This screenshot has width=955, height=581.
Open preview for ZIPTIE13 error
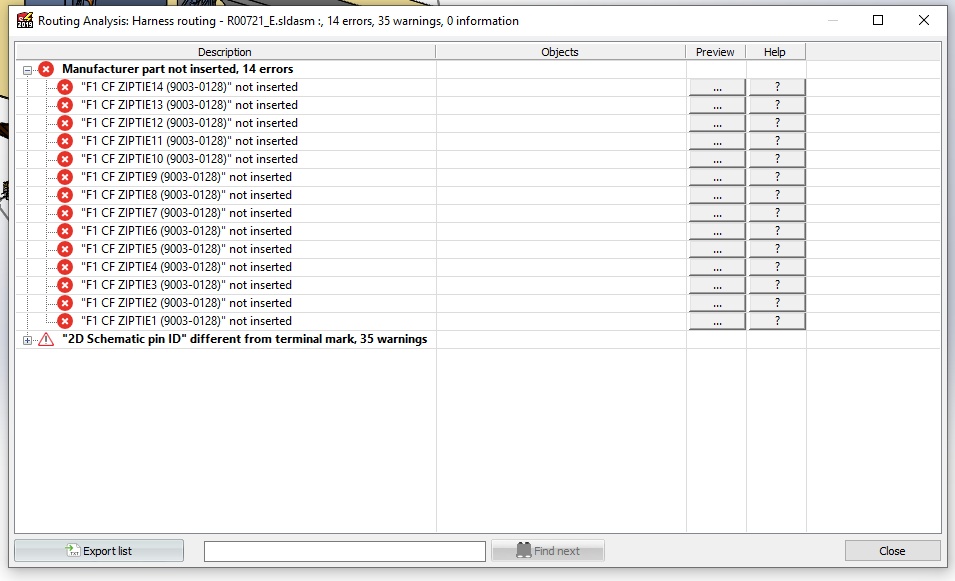[x=717, y=105]
